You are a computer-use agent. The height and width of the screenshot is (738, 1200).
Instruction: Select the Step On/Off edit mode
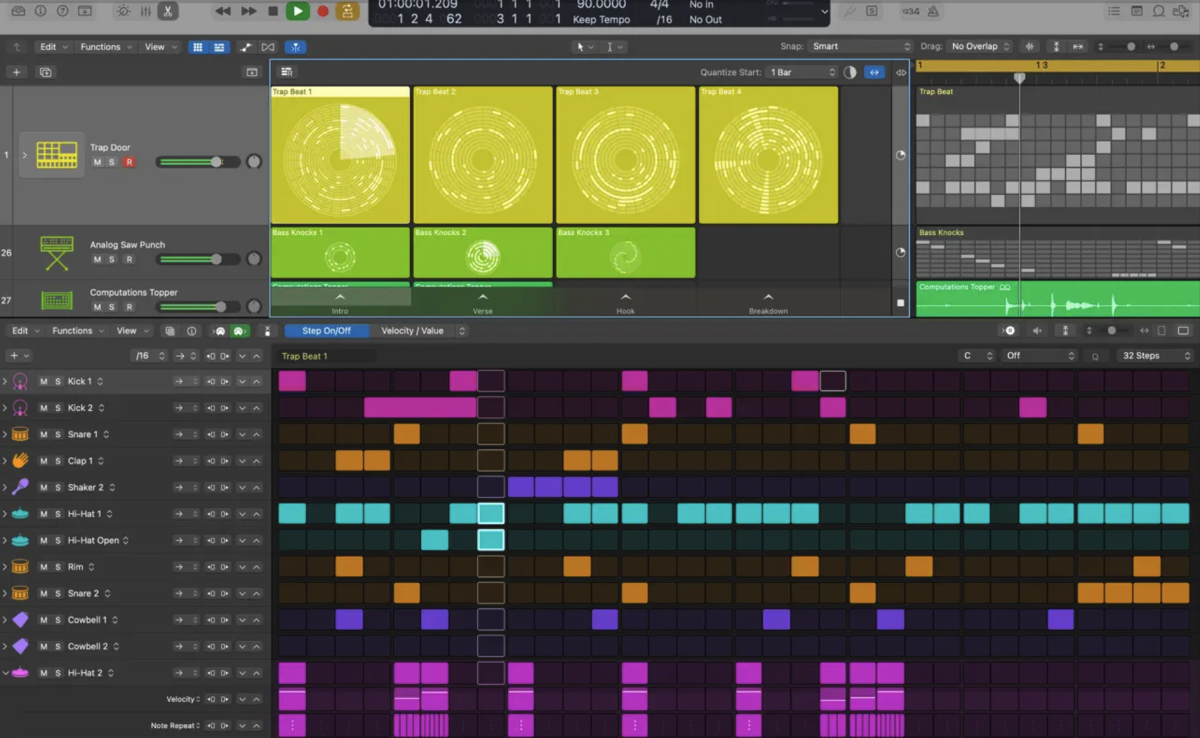tap(327, 331)
